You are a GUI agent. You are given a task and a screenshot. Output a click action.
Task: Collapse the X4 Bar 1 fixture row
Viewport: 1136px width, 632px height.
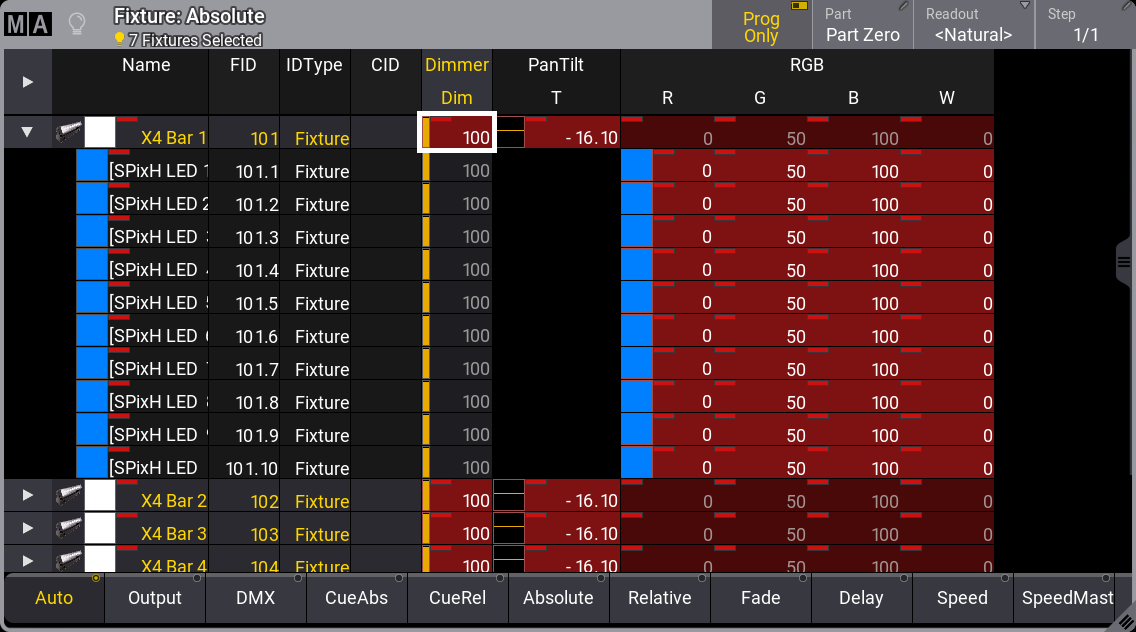[27, 132]
